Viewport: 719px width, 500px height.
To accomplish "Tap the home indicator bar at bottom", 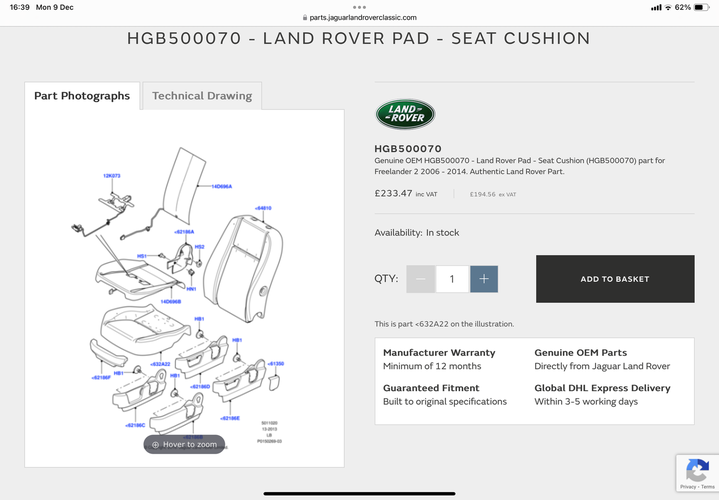I will coord(360,494).
